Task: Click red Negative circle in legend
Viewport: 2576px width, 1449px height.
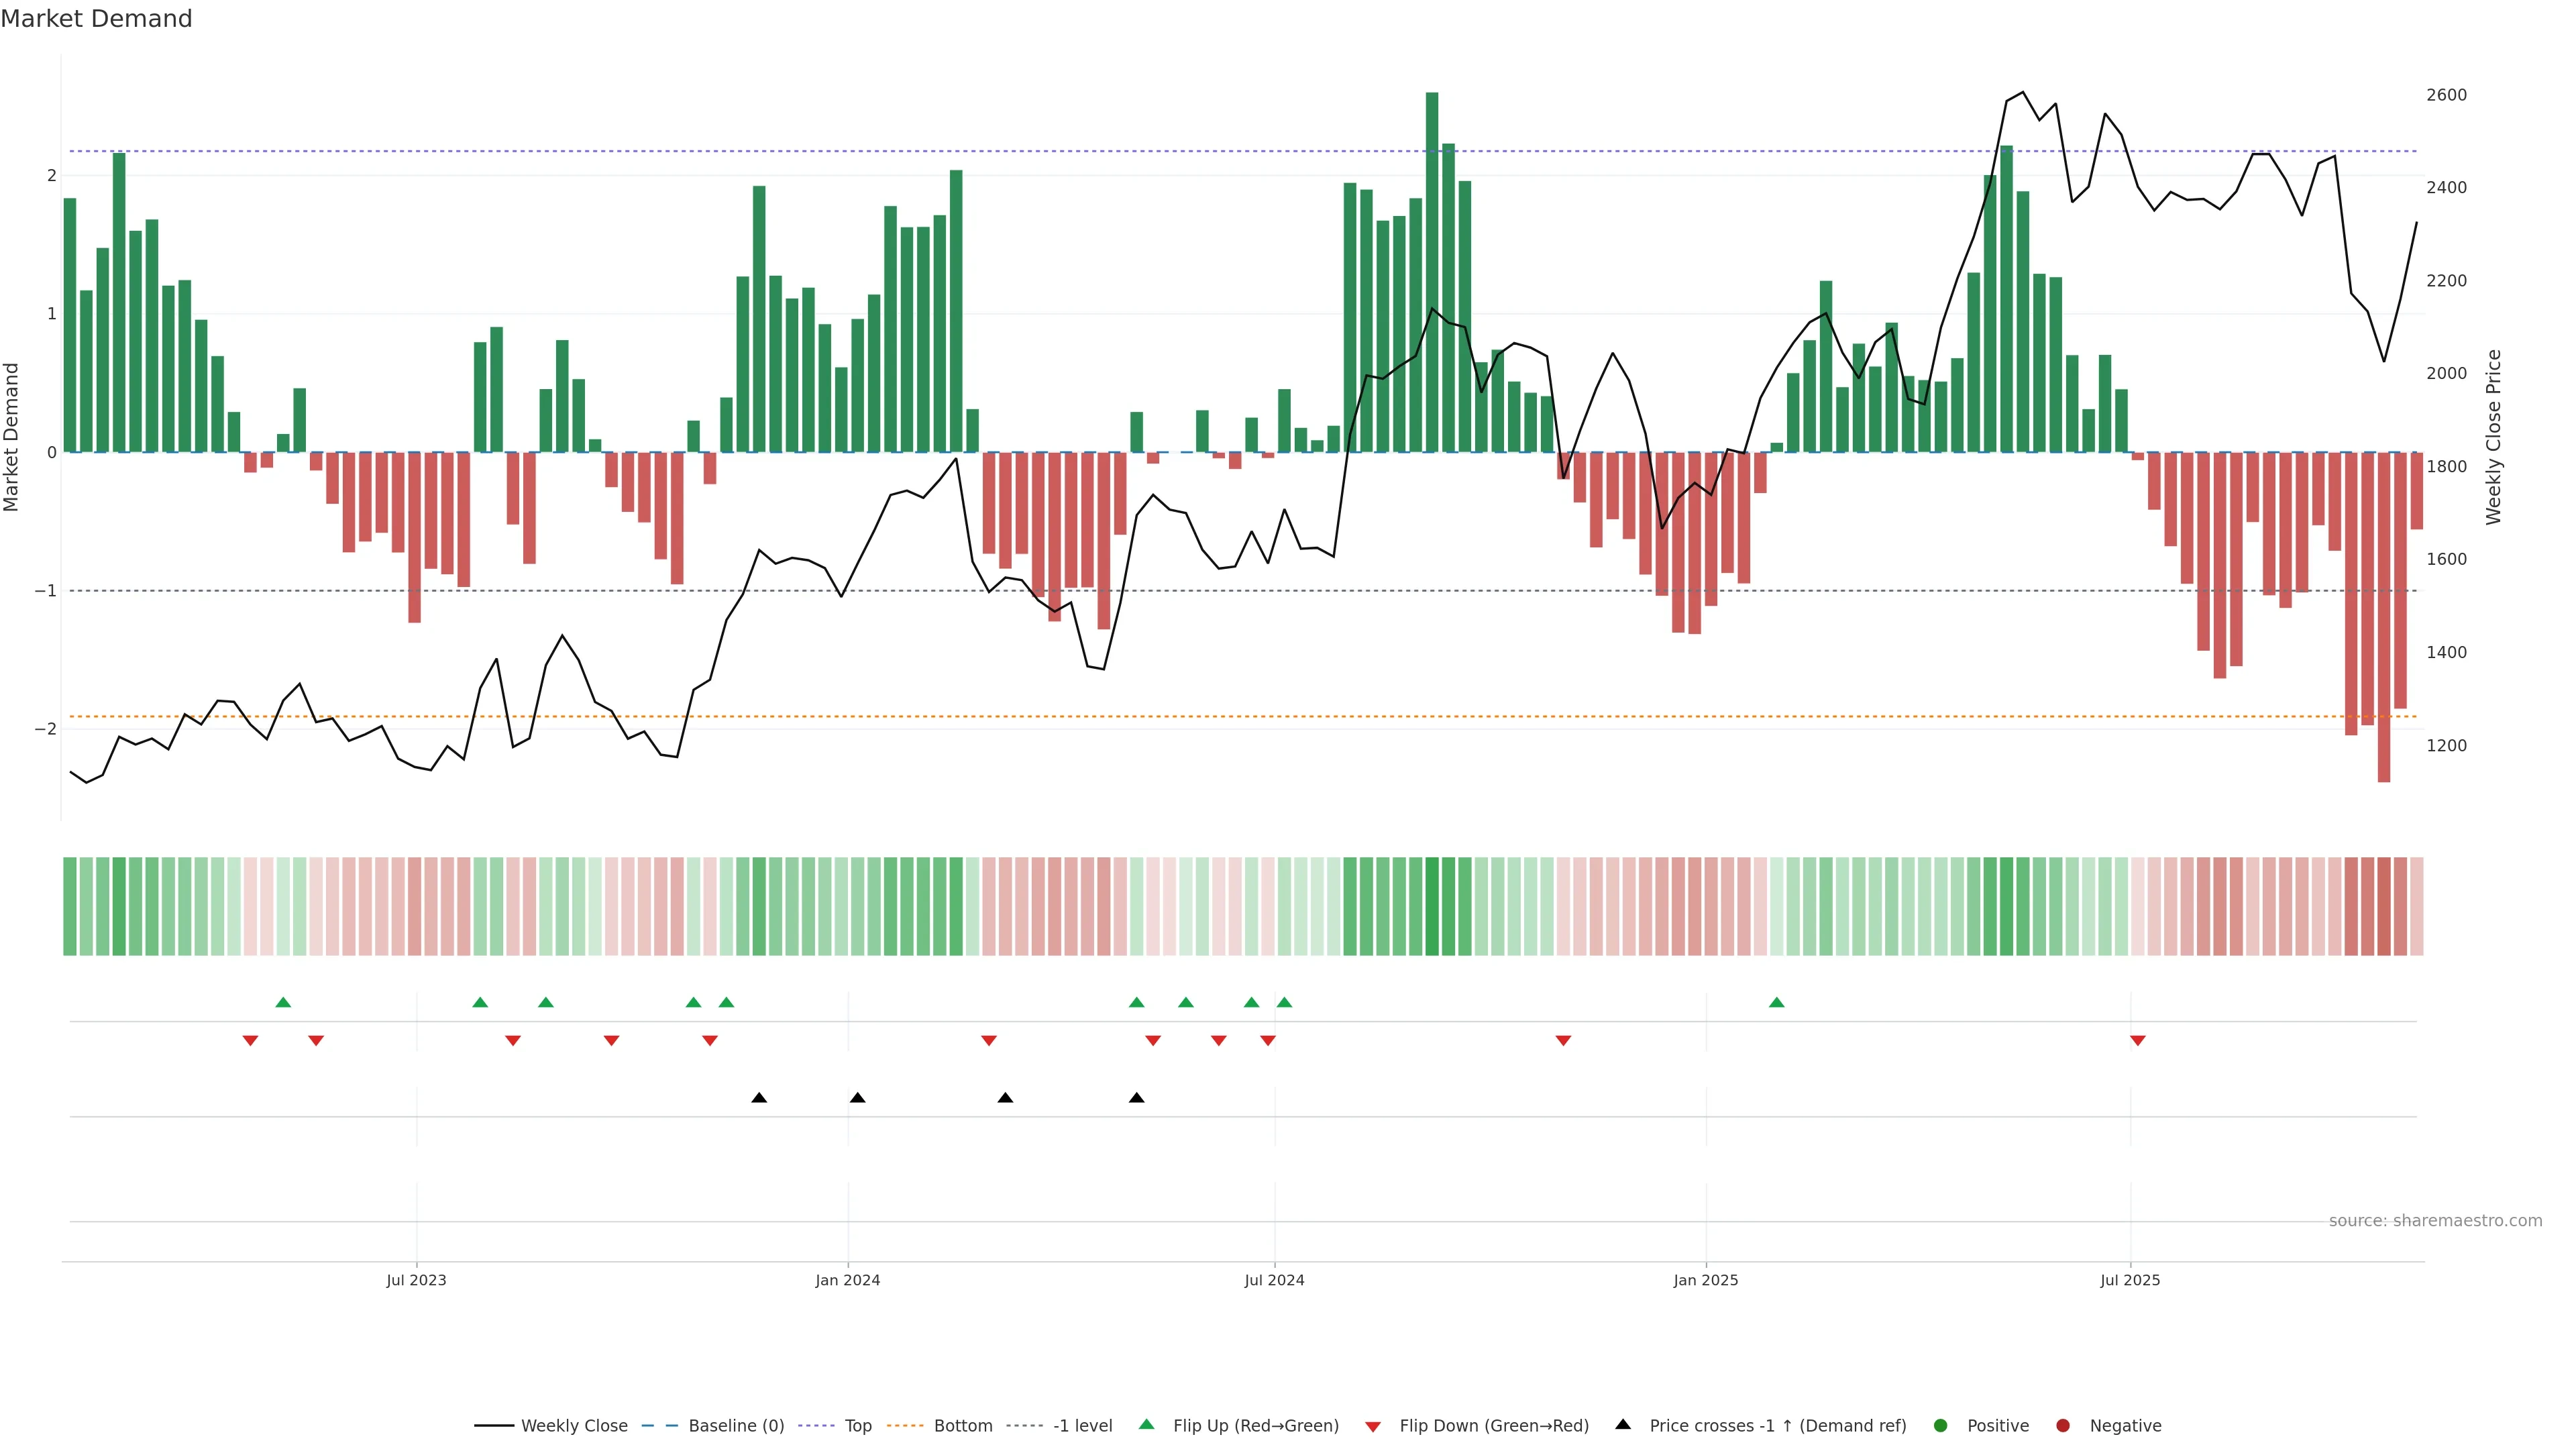Action: (2063, 1425)
